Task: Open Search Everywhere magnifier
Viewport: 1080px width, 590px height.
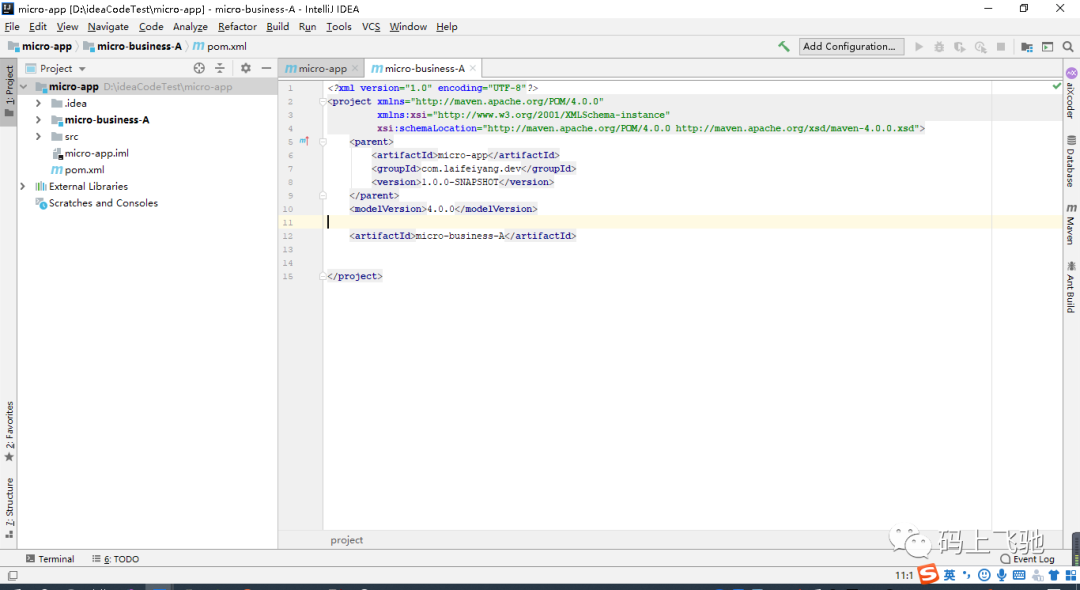Action: (x=1068, y=47)
